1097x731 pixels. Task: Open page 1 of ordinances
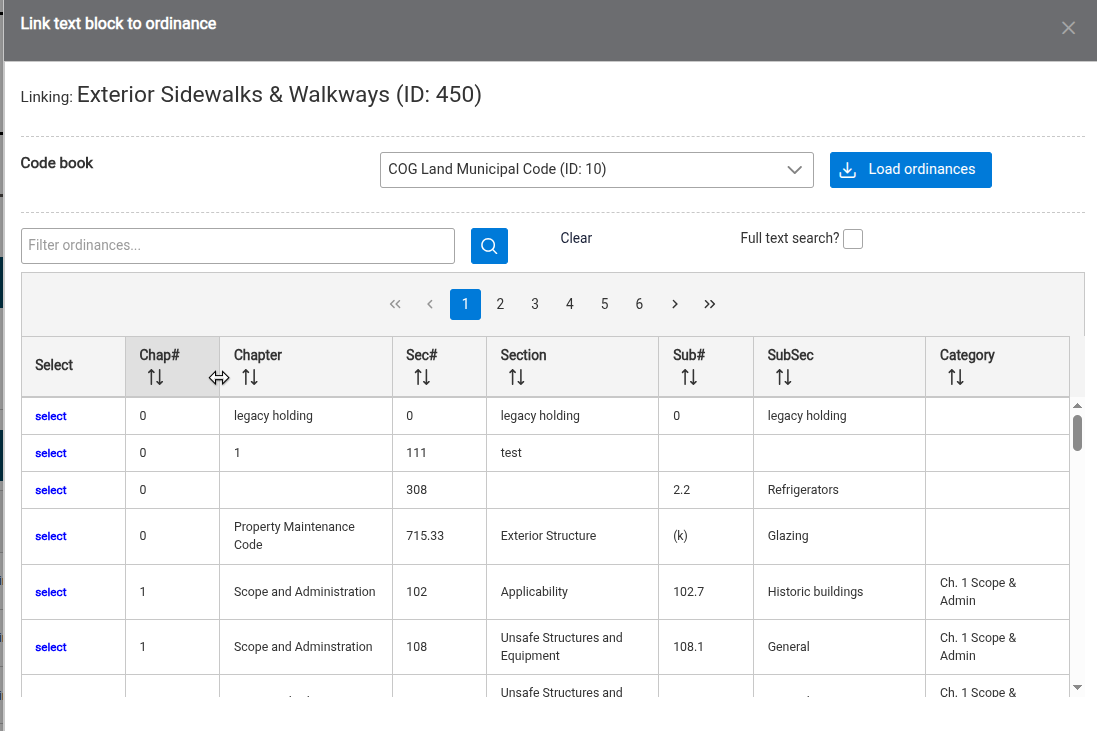[465, 304]
